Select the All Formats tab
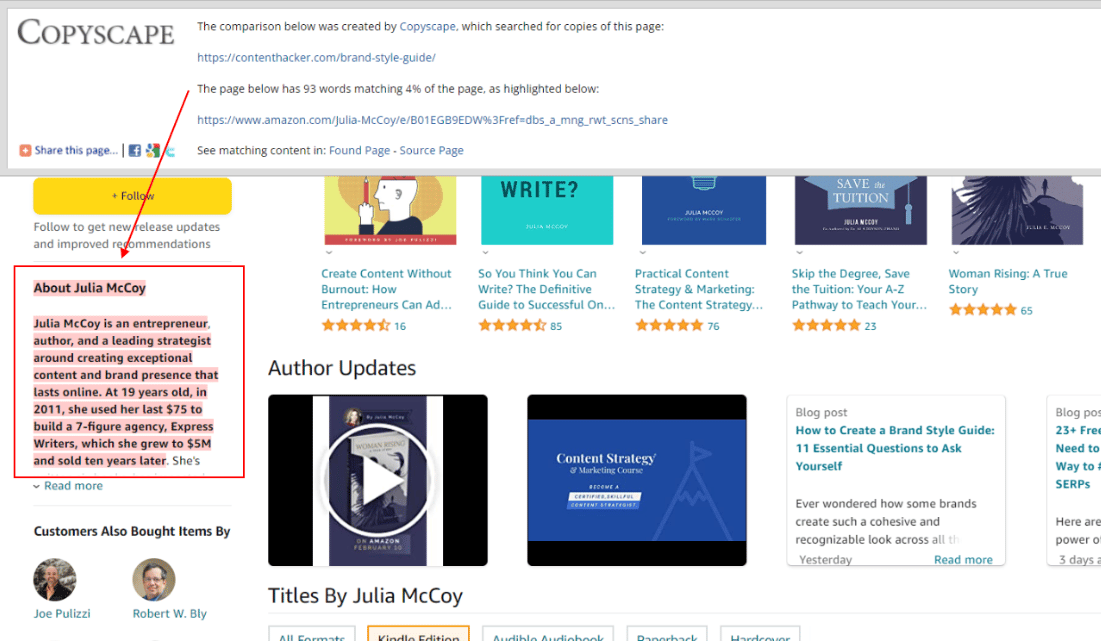Image resolution: width=1101 pixels, height=641 pixels. click(x=312, y=635)
